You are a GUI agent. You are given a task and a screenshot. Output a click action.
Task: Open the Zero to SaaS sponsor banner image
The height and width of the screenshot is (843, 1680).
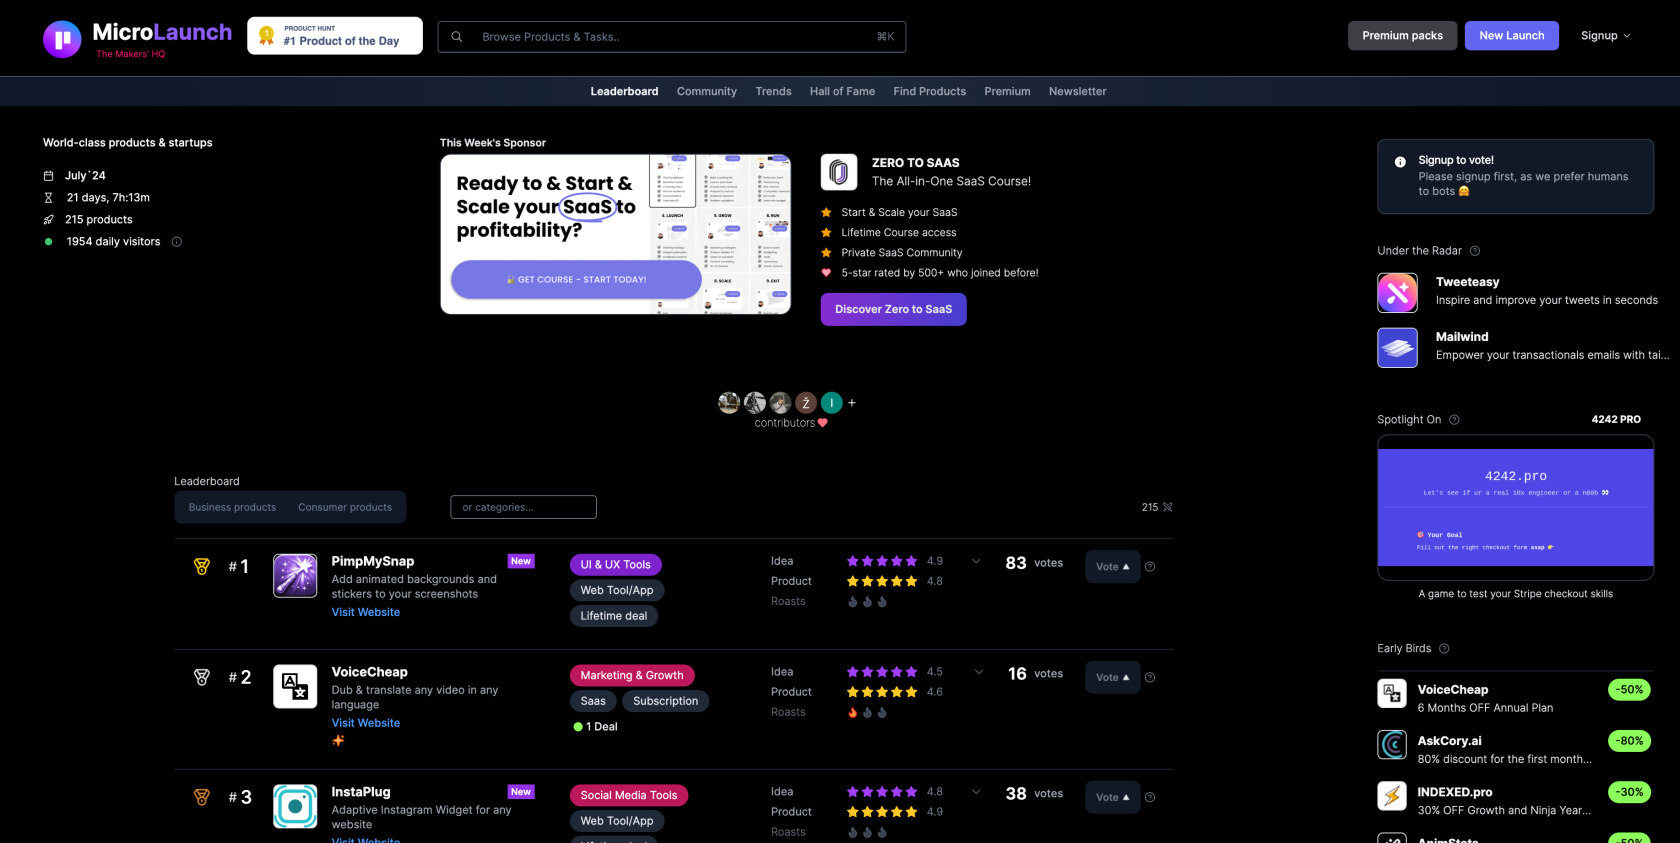click(616, 234)
